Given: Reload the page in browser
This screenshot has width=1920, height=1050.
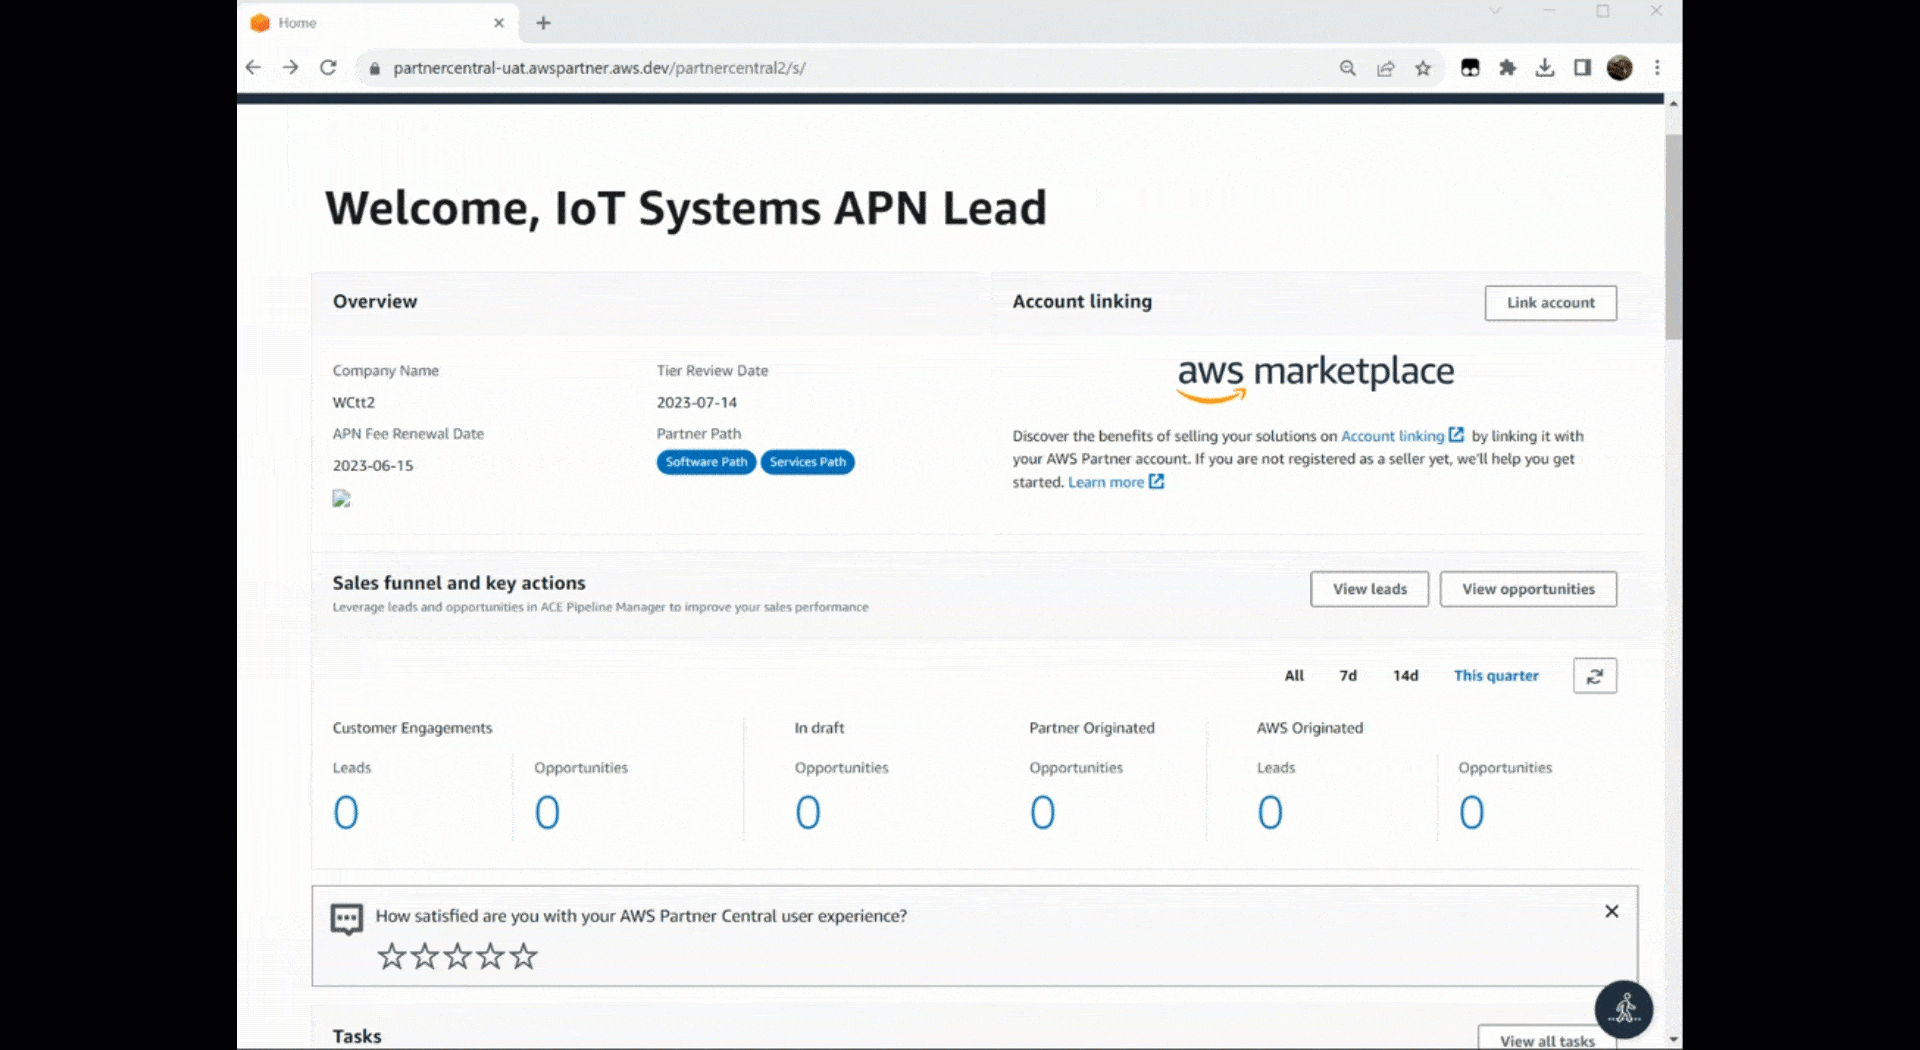Looking at the screenshot, I should click(x=328, y=68).
